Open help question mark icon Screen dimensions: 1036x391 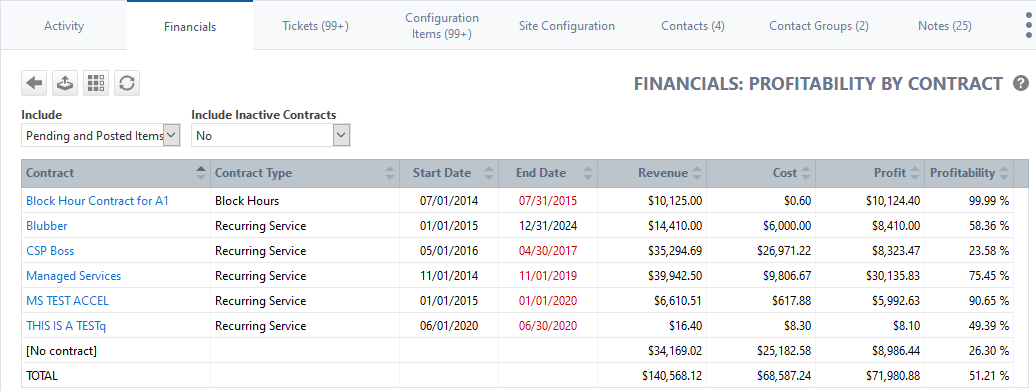pyautogui.click(x=1021, y=83)
